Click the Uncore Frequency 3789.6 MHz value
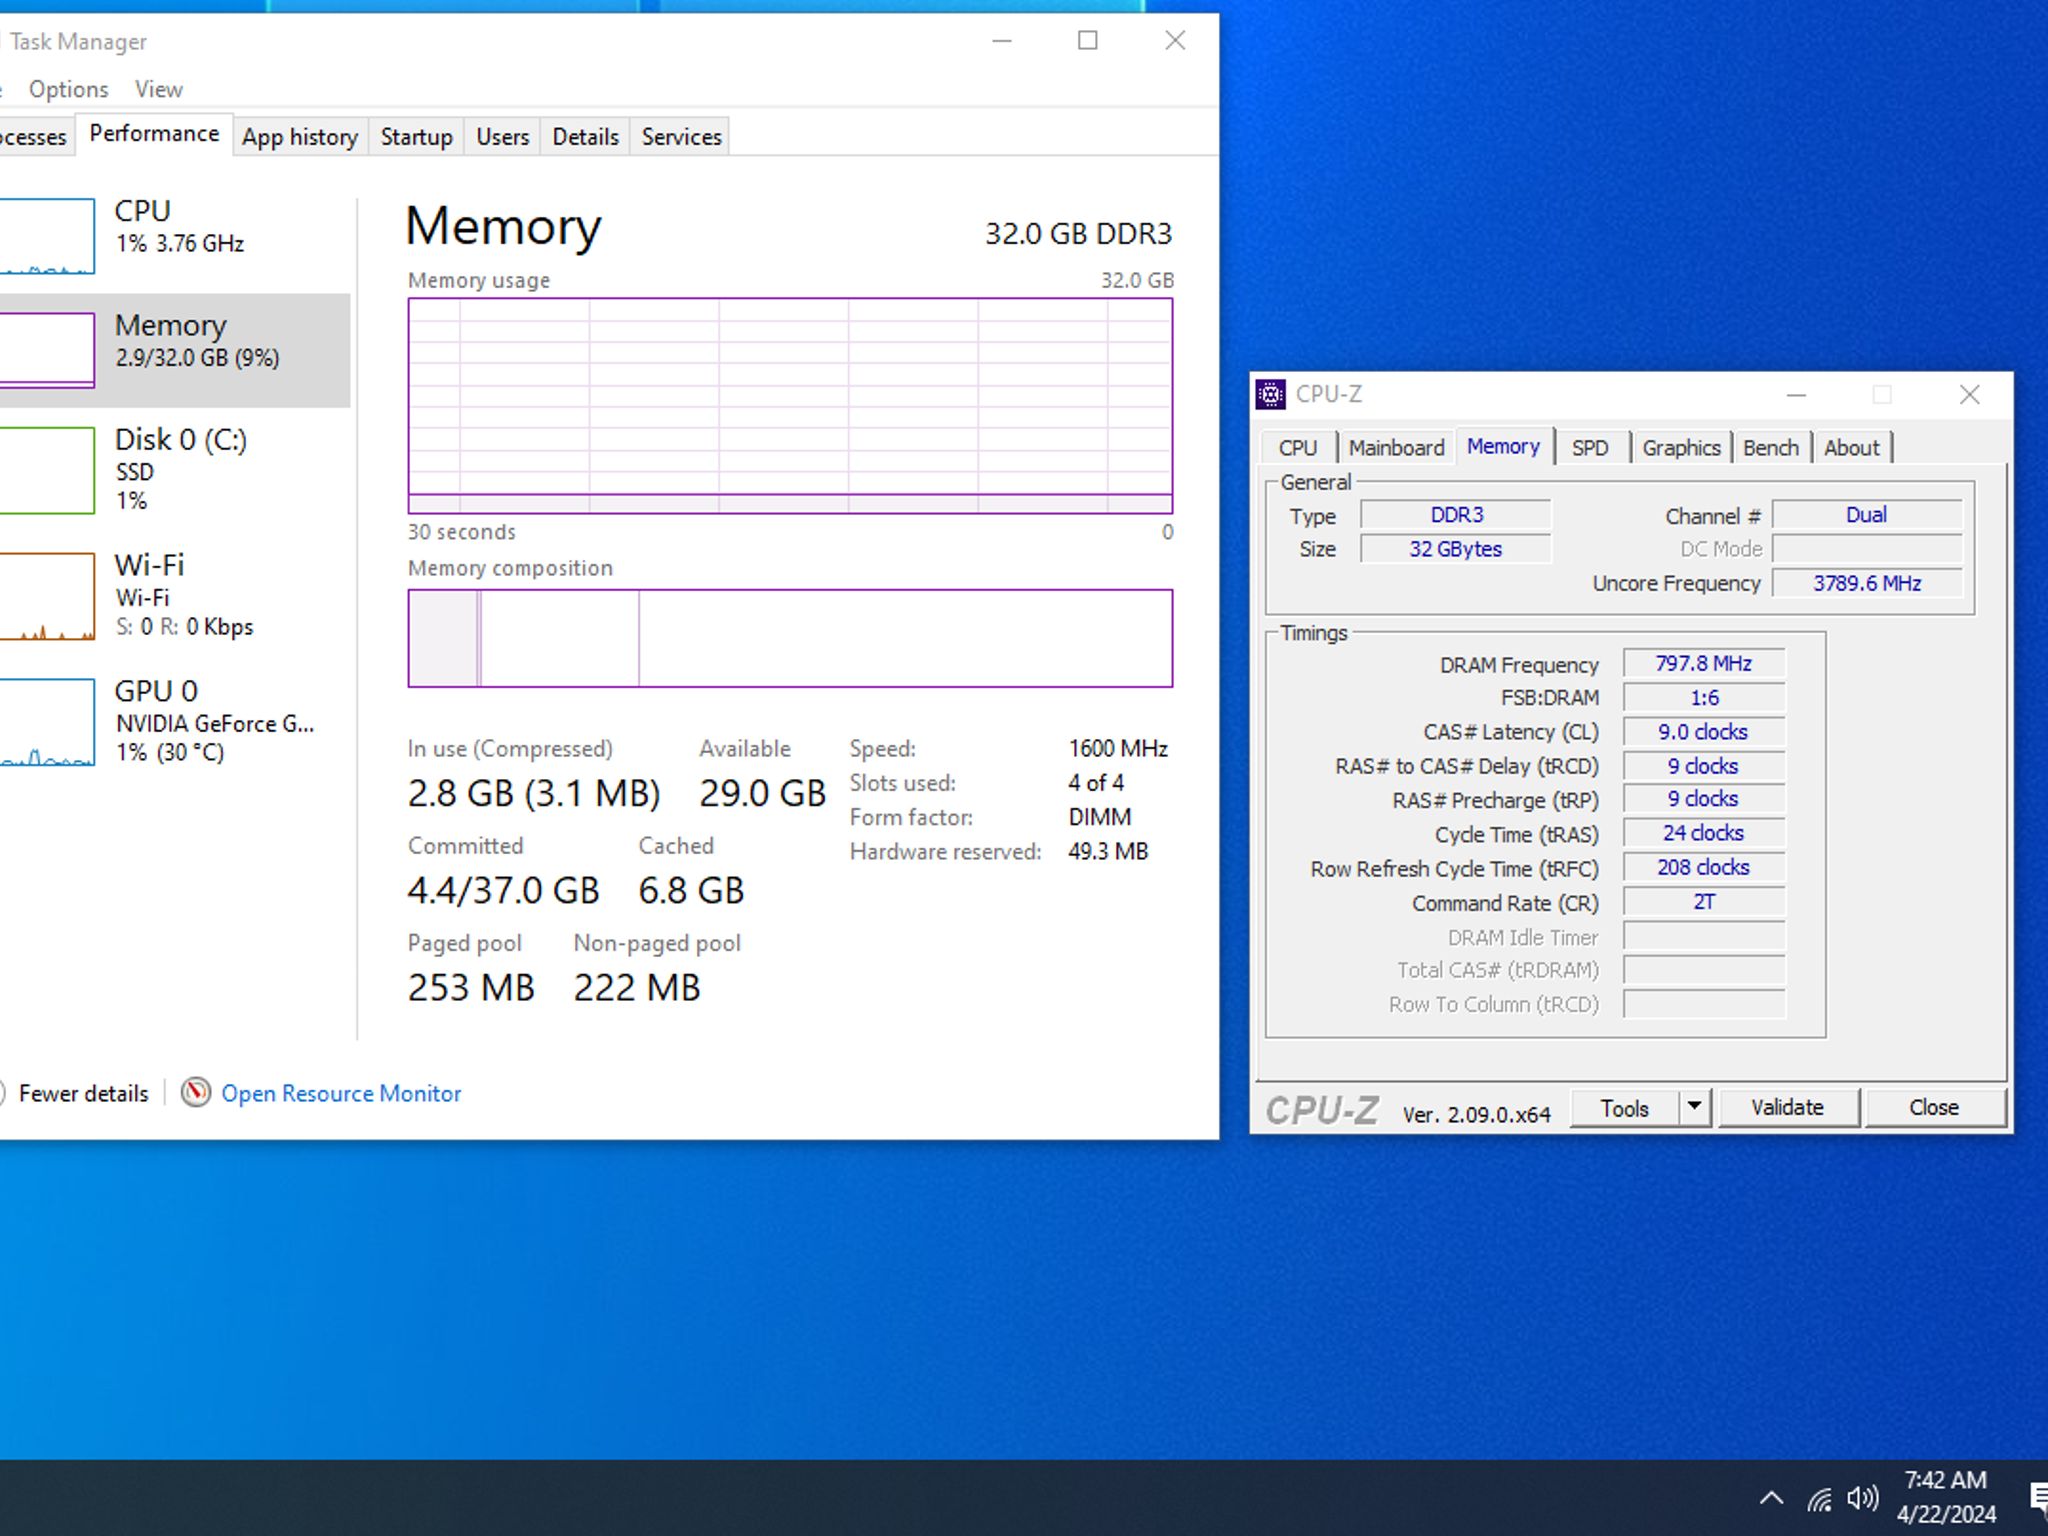Viewport: 2048px width, 1536px height. [1867, 583]
